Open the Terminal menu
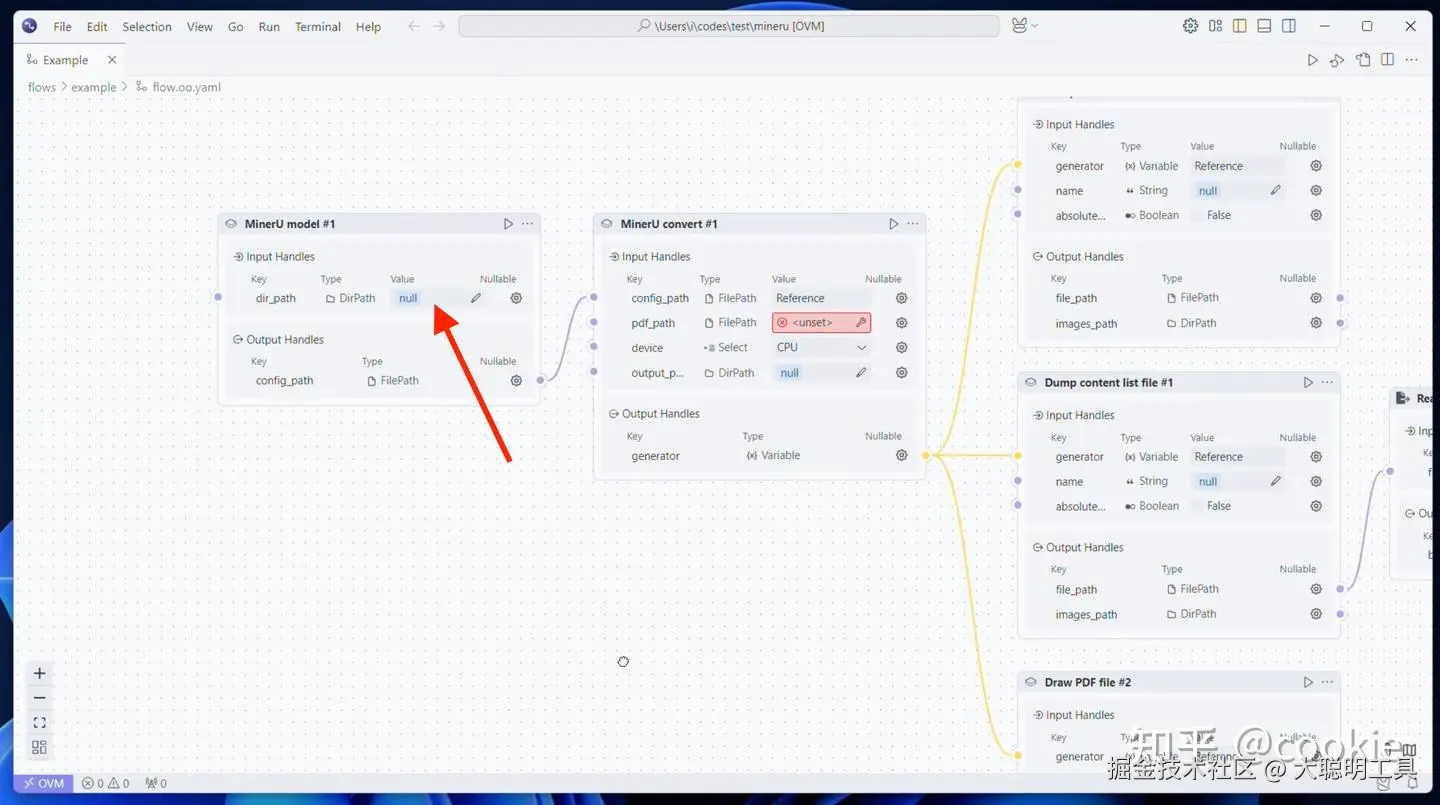This screenshot has height=805, width=1440. 318,27
